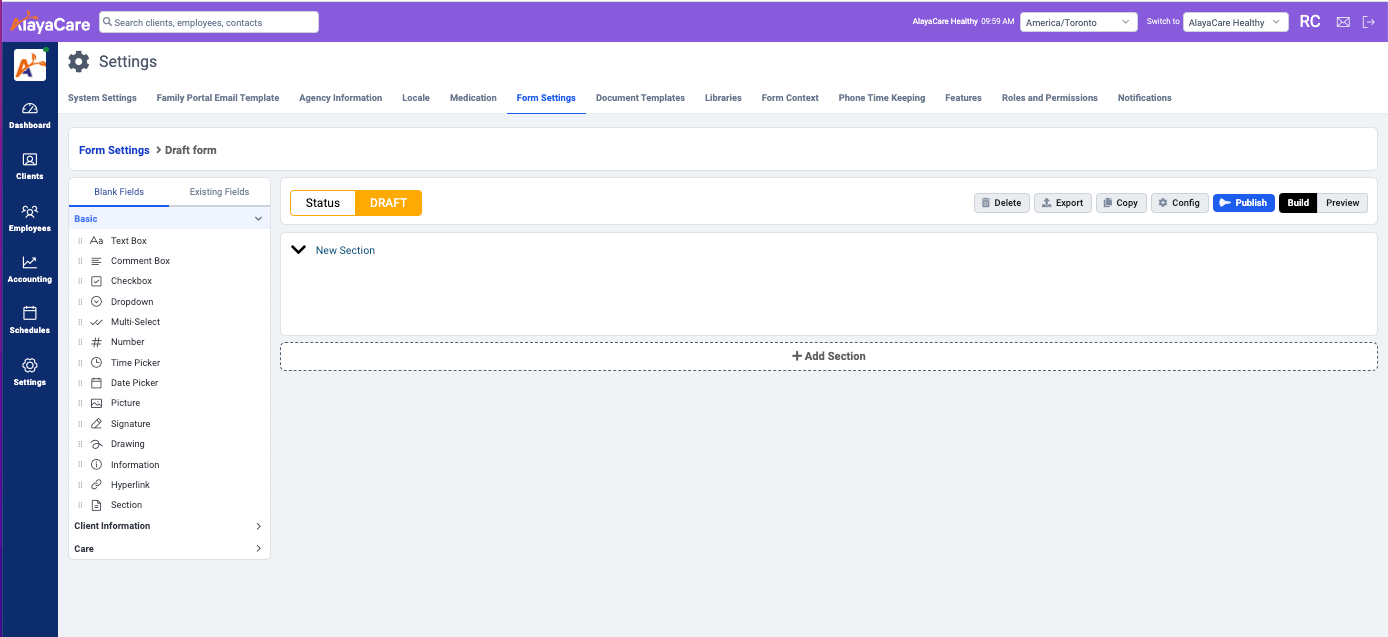Click the Hyperlink chain icon
The width and height of the screenshot is (1388, 637).
click(x=96, y=485)
